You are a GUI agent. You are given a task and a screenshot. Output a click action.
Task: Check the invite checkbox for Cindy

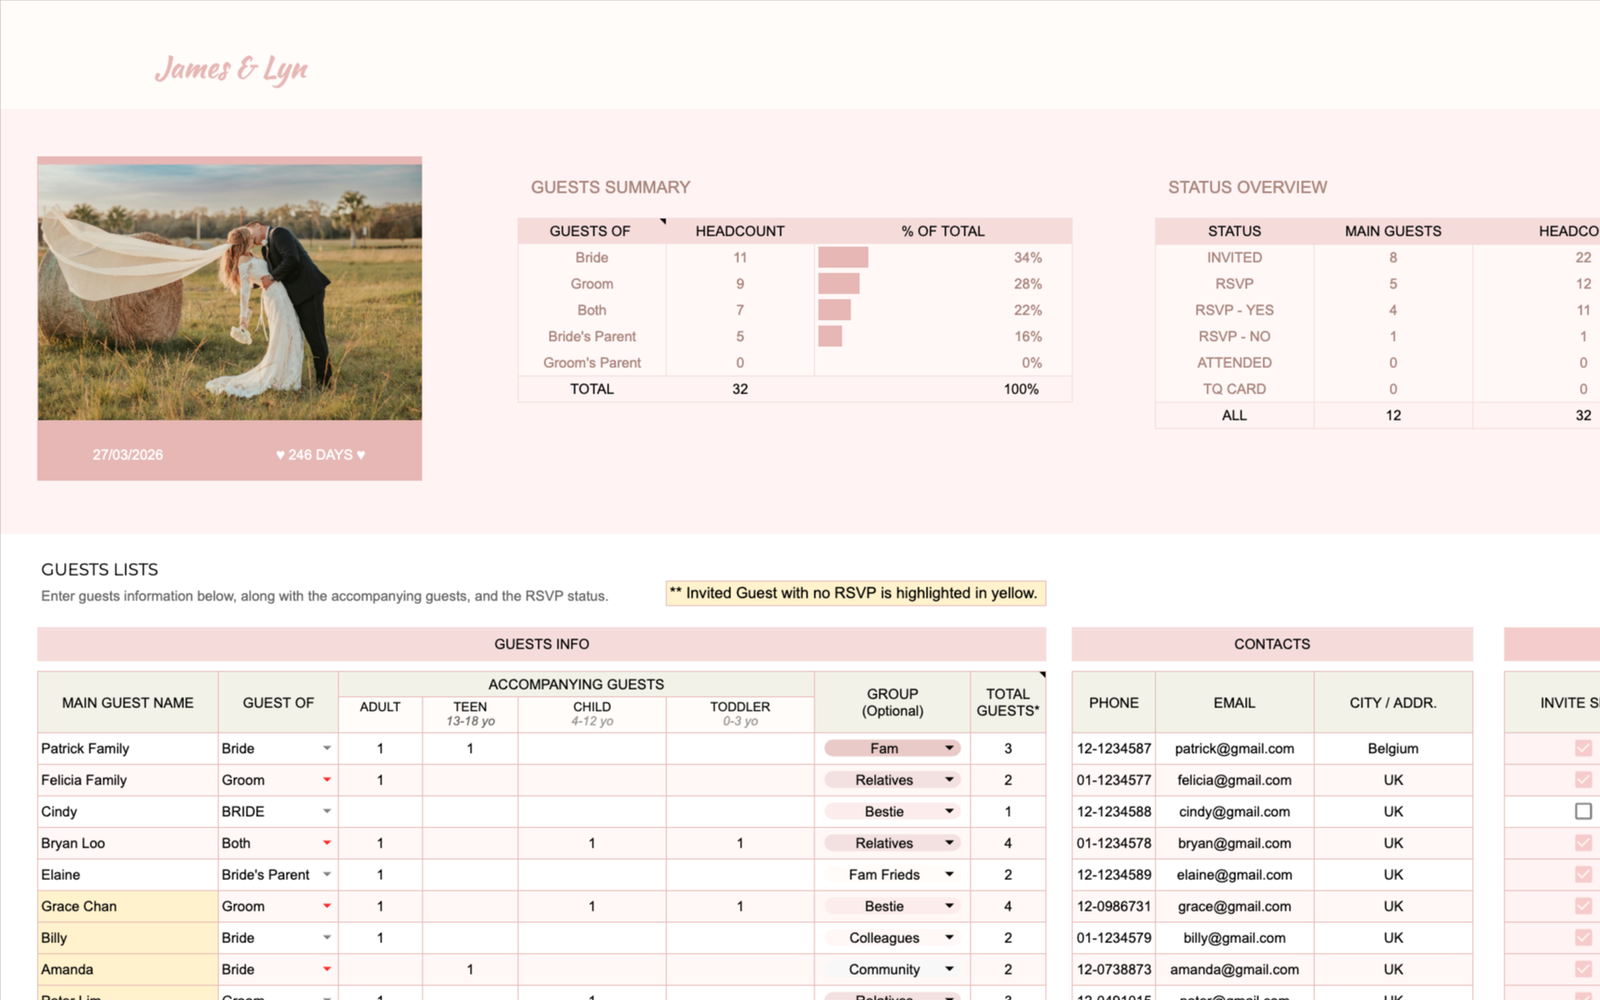click(1583, 811)
